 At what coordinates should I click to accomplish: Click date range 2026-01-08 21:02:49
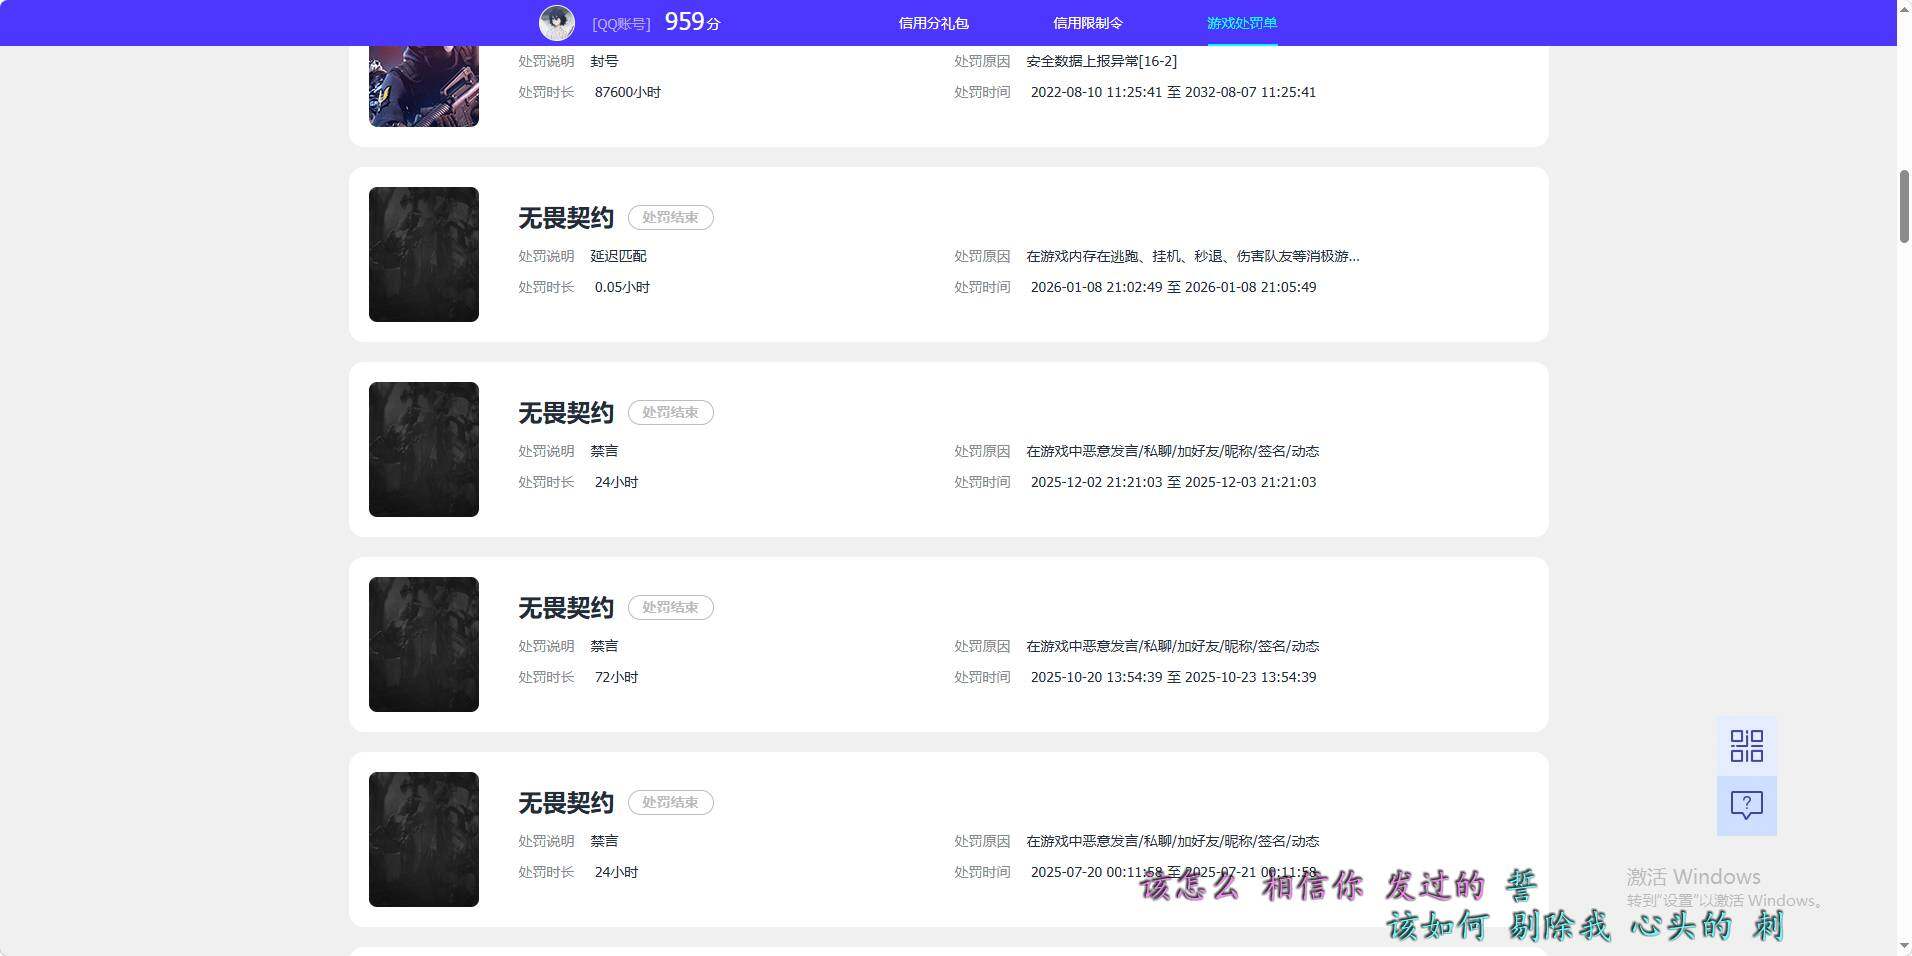point(1173,287)
